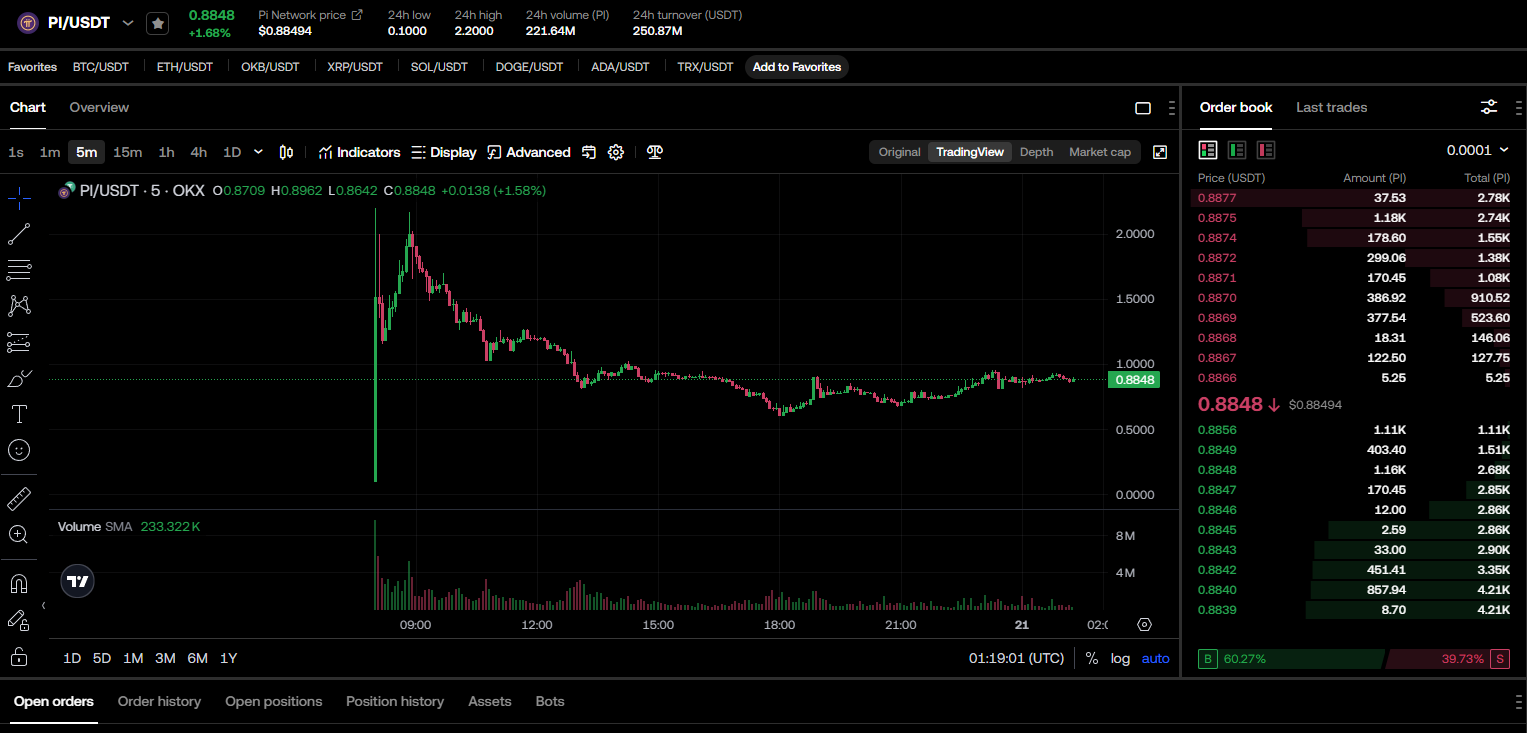Click Add to Favorites button
The image size is (1527, 733).
(x=797, y=67)
